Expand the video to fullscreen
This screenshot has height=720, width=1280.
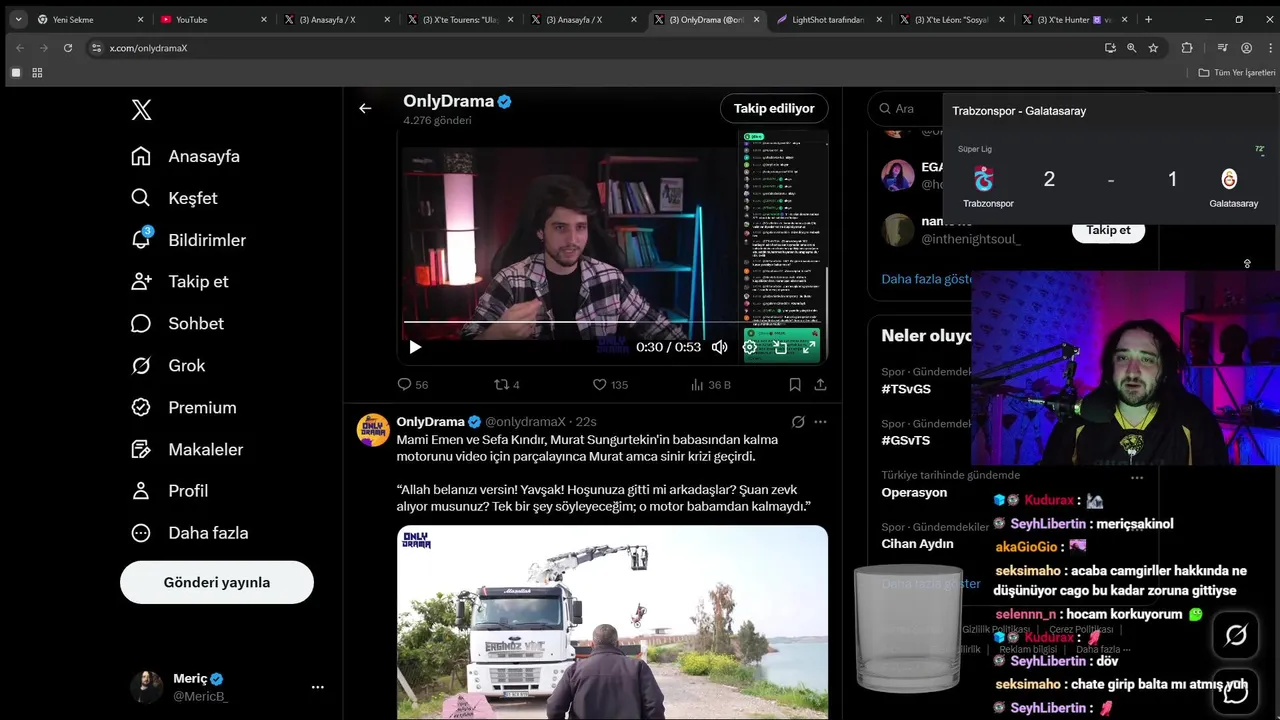(x=810, y=347)
